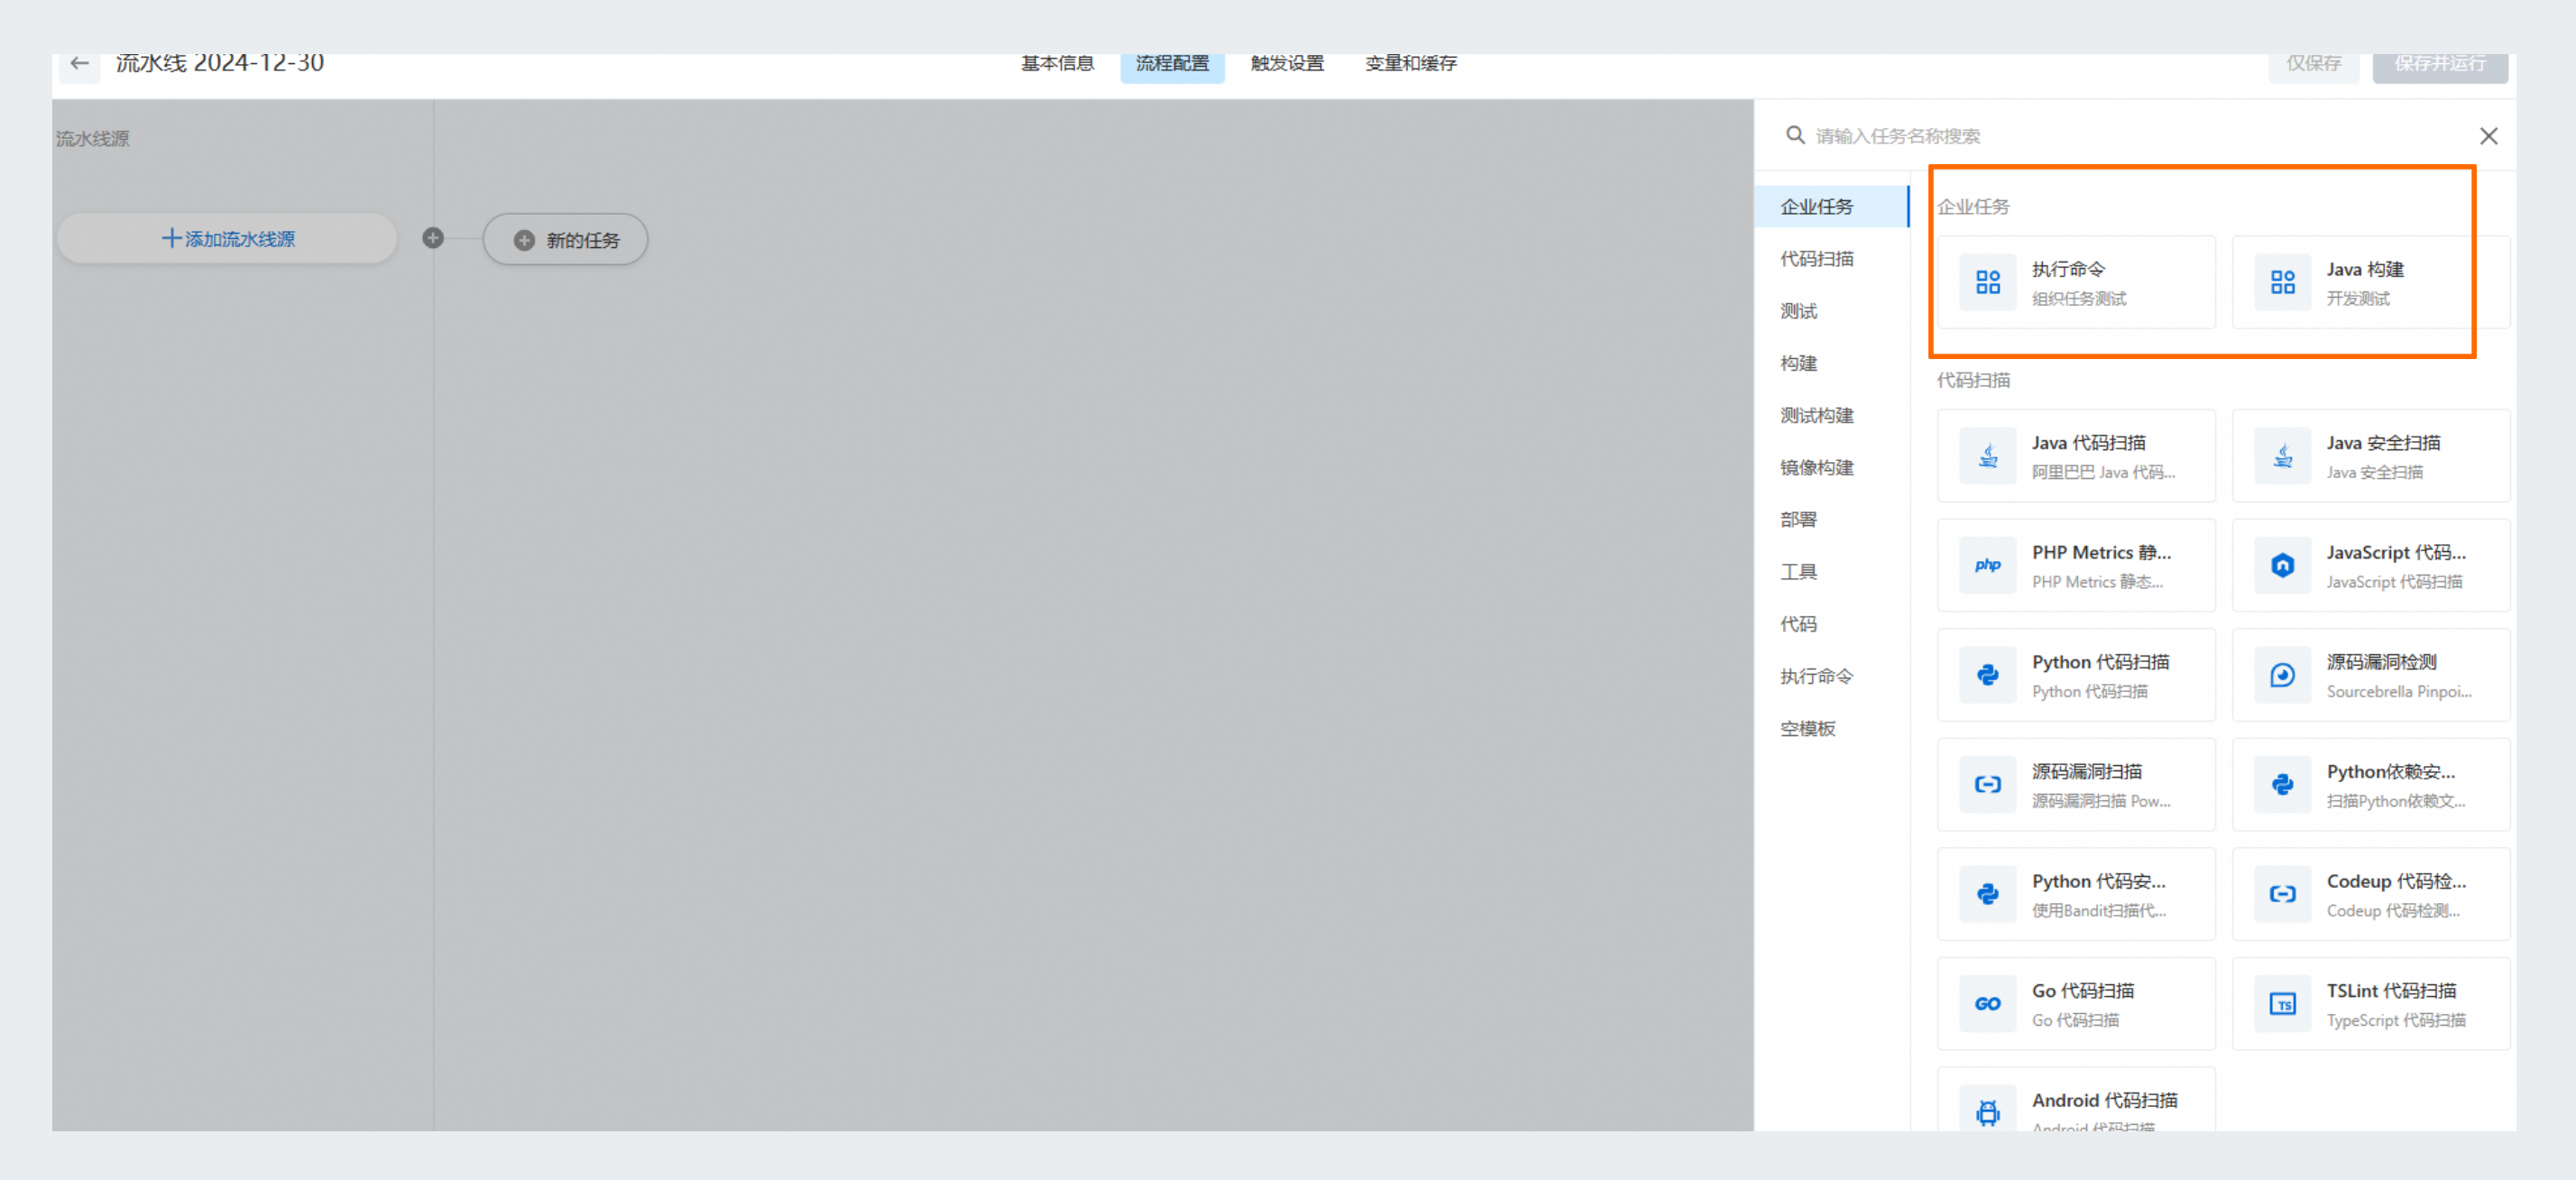Click the Codeup 代码检测 icon
The image size is (2576, 1180).
point(2283,894)
